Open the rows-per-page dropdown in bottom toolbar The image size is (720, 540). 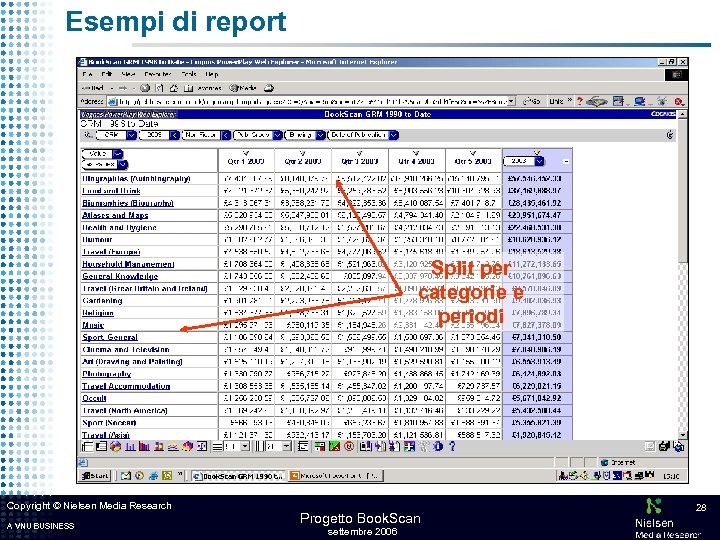(x=245, y=446)
